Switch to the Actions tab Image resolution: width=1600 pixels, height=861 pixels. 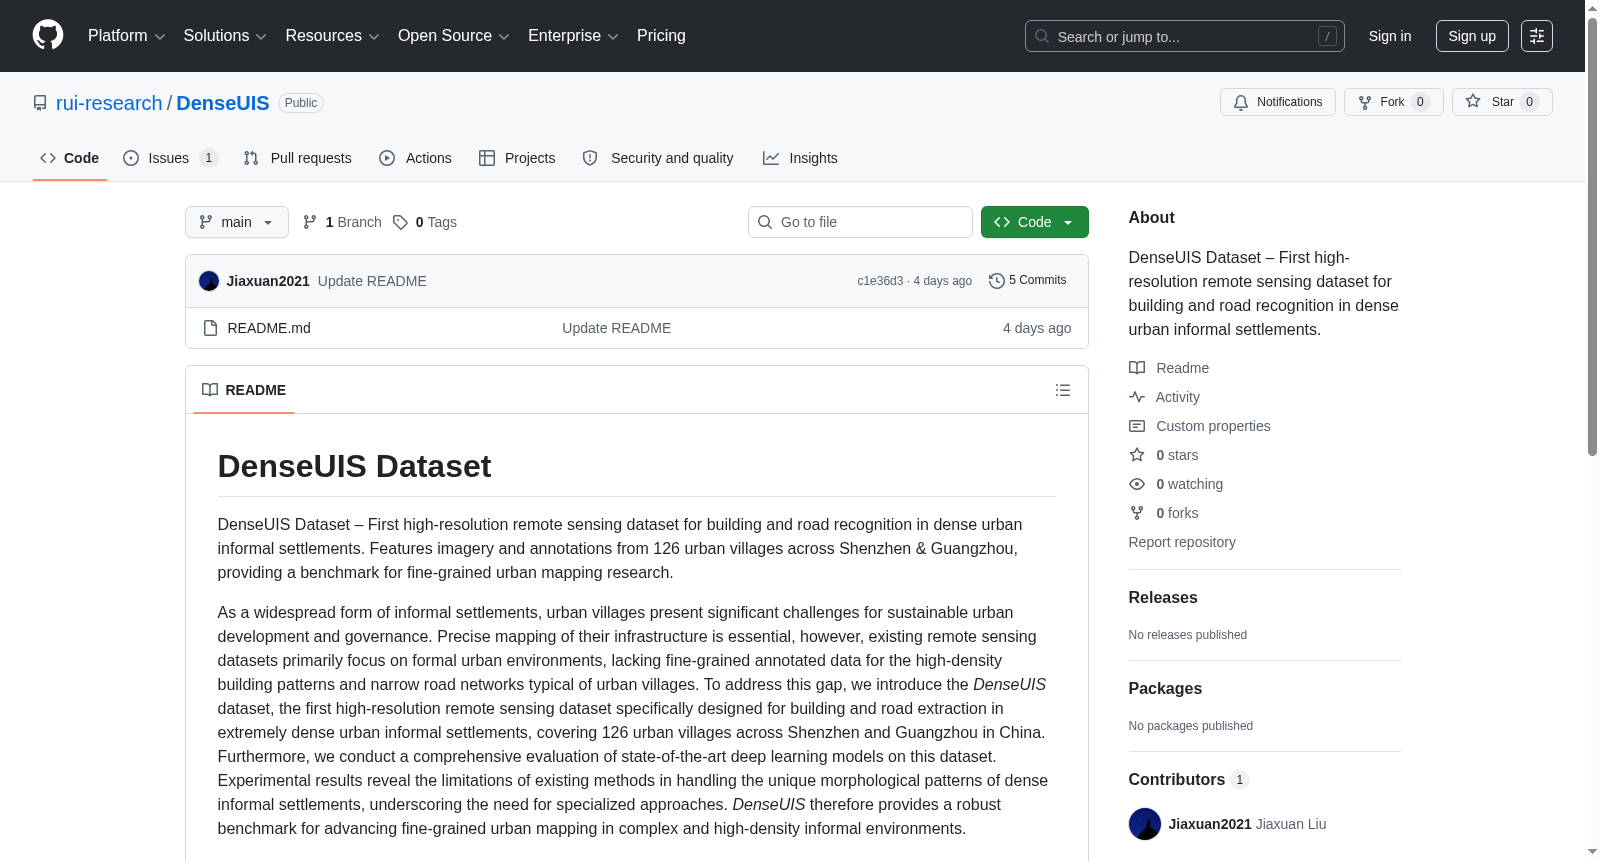416,158
